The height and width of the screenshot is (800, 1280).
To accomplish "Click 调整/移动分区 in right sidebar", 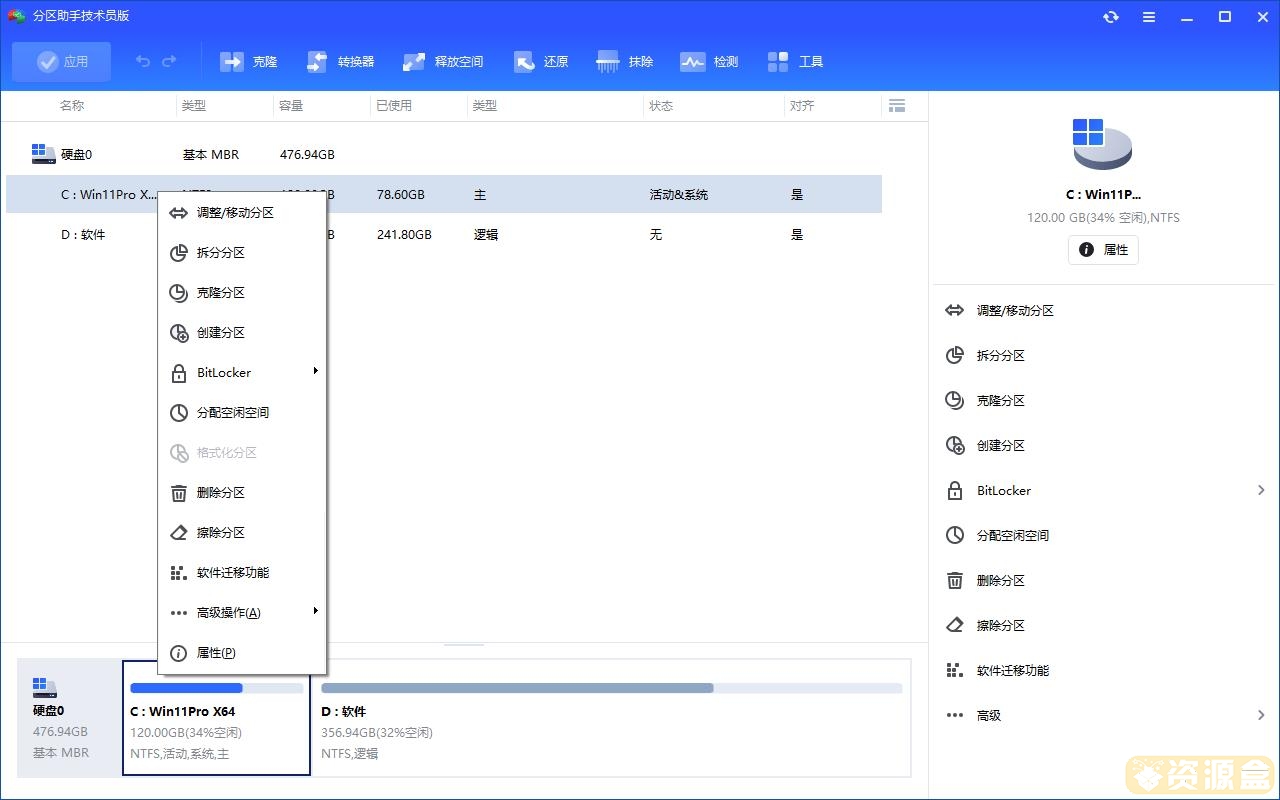I will tap(1015, 311).
